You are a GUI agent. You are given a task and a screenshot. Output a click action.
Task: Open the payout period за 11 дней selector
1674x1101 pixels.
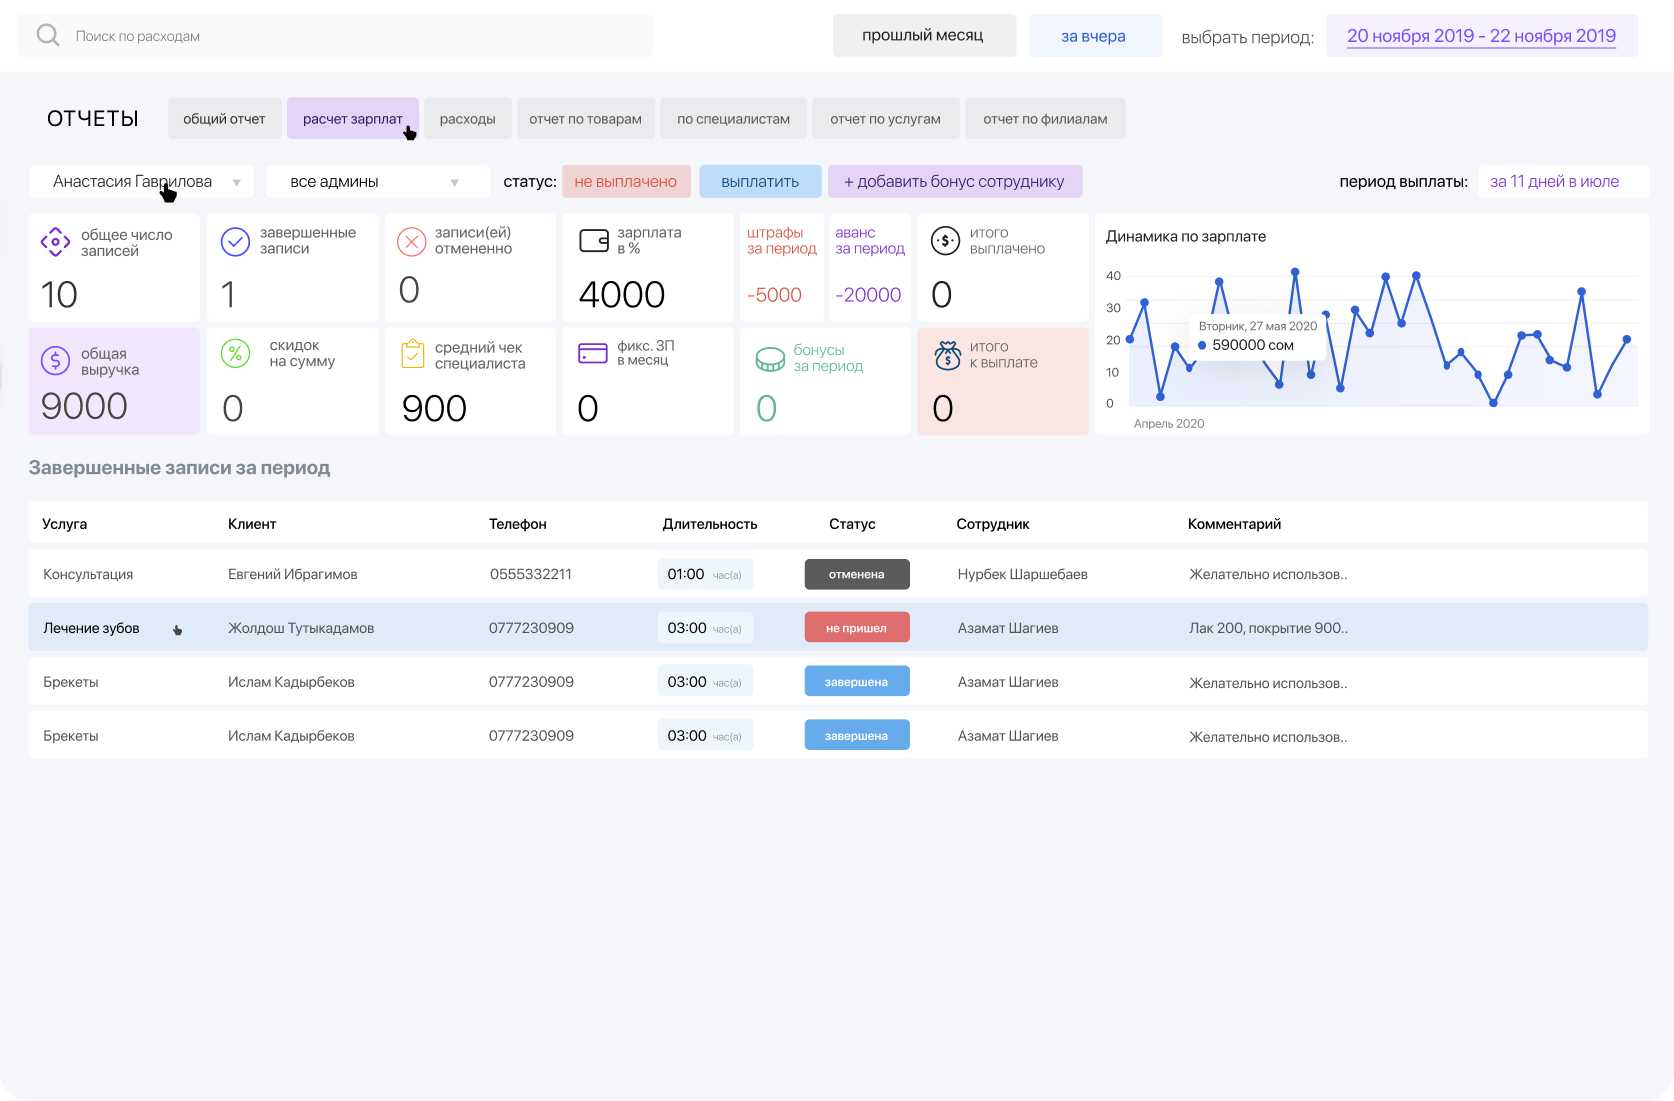pos(1562,182)
